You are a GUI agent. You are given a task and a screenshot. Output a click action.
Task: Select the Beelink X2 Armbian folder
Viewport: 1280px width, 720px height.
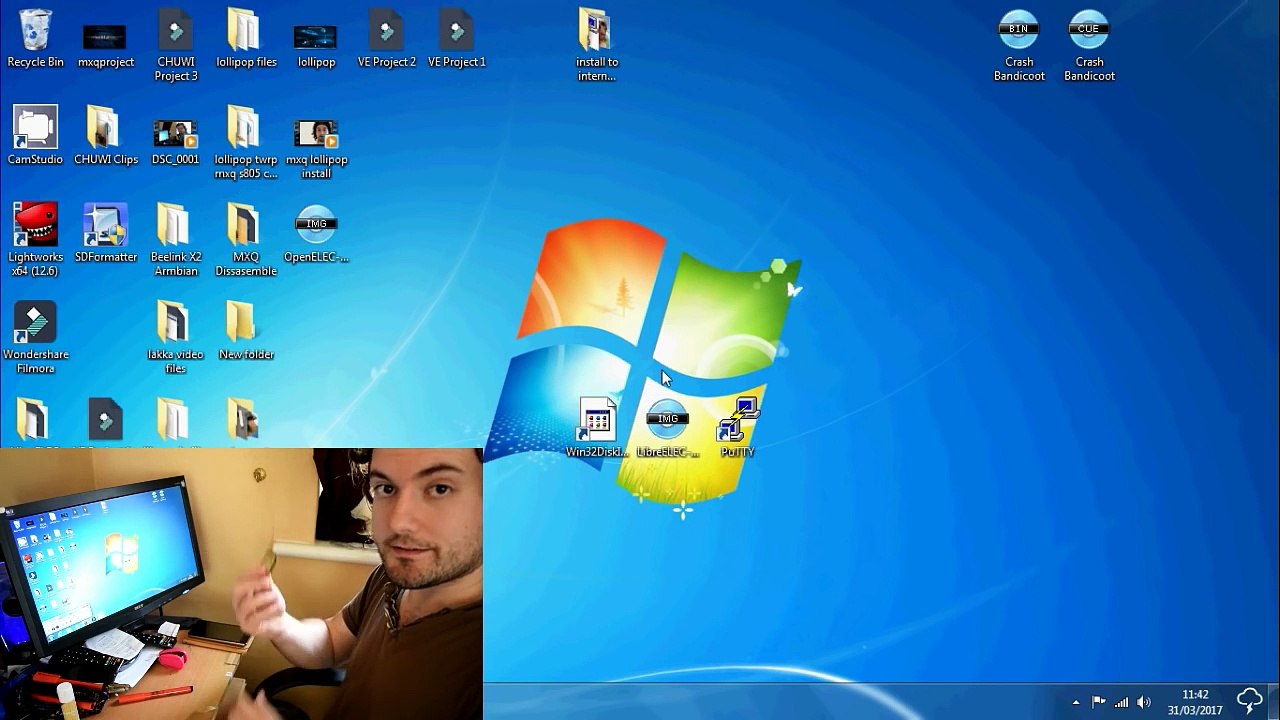pyautogui.click(x=176, y=240)
